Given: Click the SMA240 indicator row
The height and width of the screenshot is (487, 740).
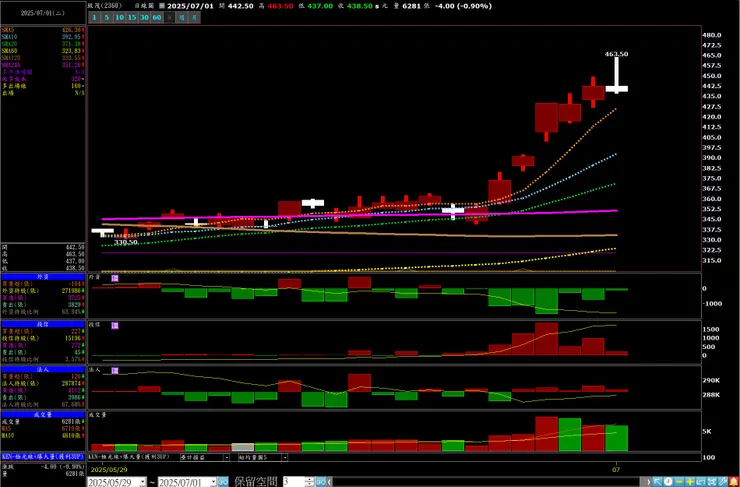Looking at the screenshot, I should point(43,65).
